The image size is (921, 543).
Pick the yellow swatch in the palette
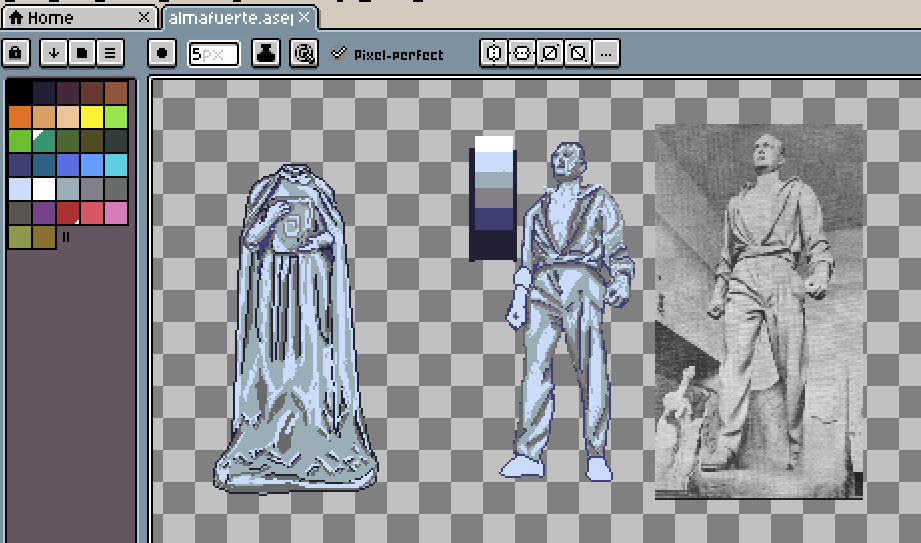pyautogui.click(x=92, y=116)
